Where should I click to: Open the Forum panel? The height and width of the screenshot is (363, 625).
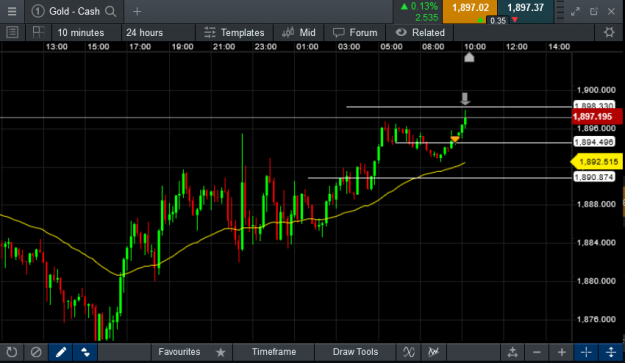(355, 33)
